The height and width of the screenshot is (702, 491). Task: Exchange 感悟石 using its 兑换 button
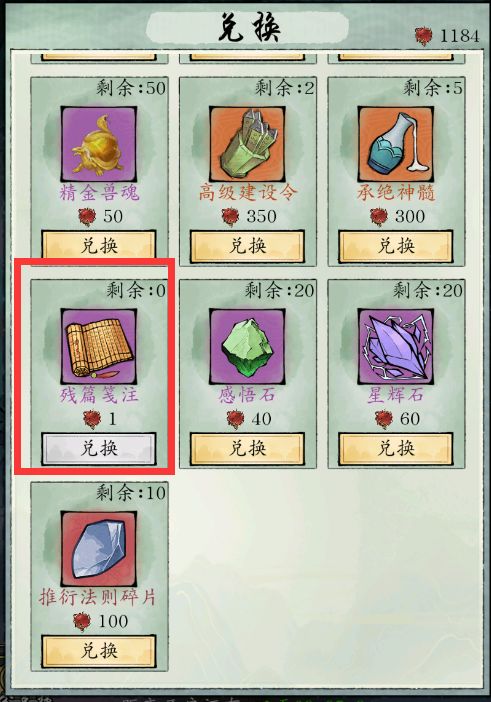point(248,449)
